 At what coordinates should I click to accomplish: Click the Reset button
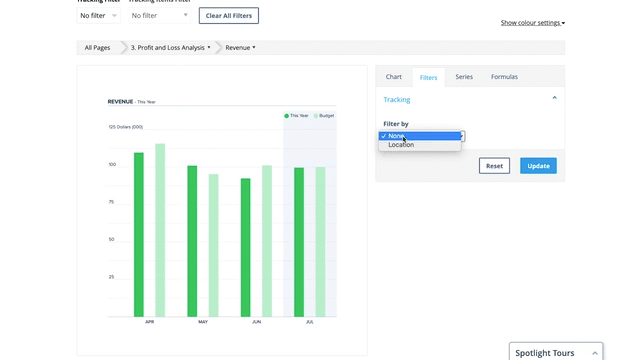point(494,166)
